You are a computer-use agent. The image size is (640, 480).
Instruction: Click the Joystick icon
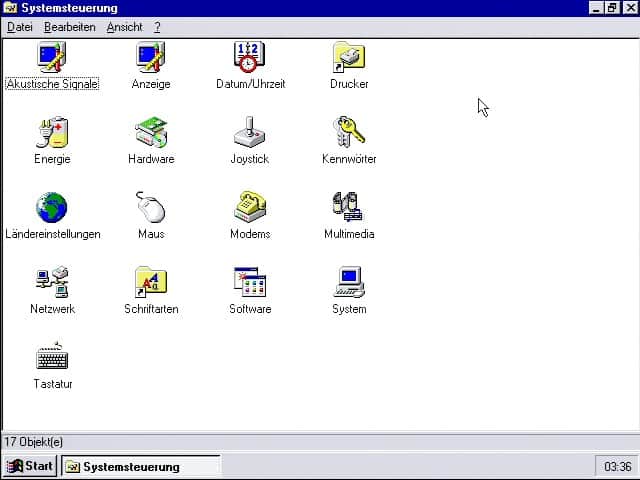coord(249,132)
